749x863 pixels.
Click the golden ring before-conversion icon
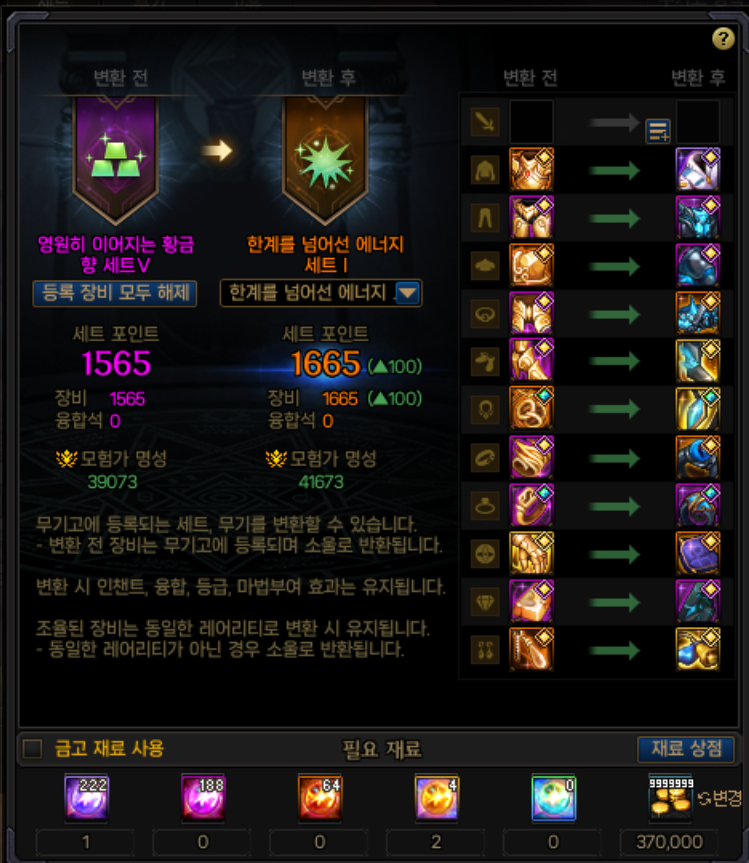coord(531,505)
